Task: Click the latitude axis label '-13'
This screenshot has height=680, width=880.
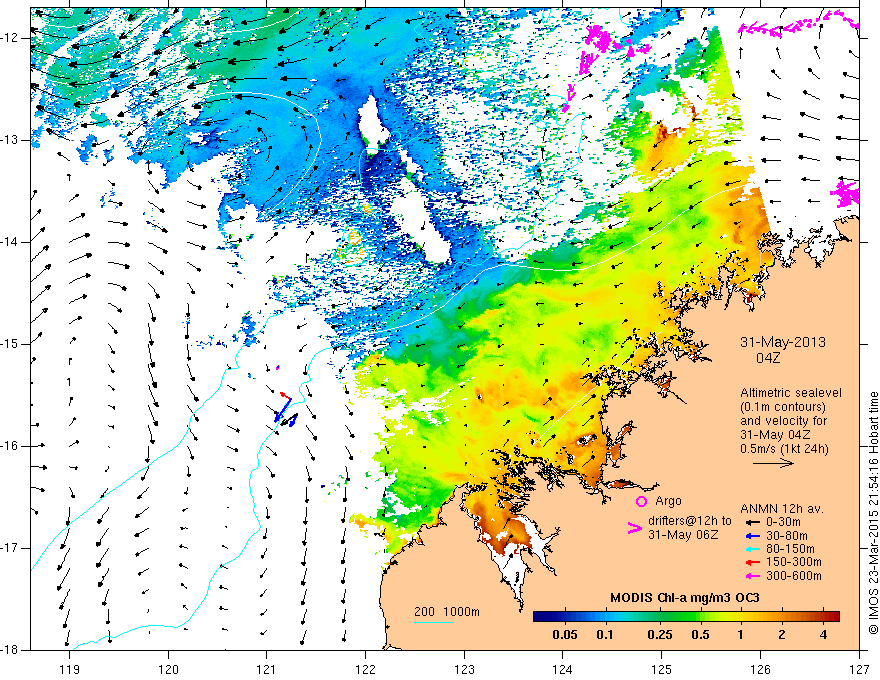Action: (11, 140)
